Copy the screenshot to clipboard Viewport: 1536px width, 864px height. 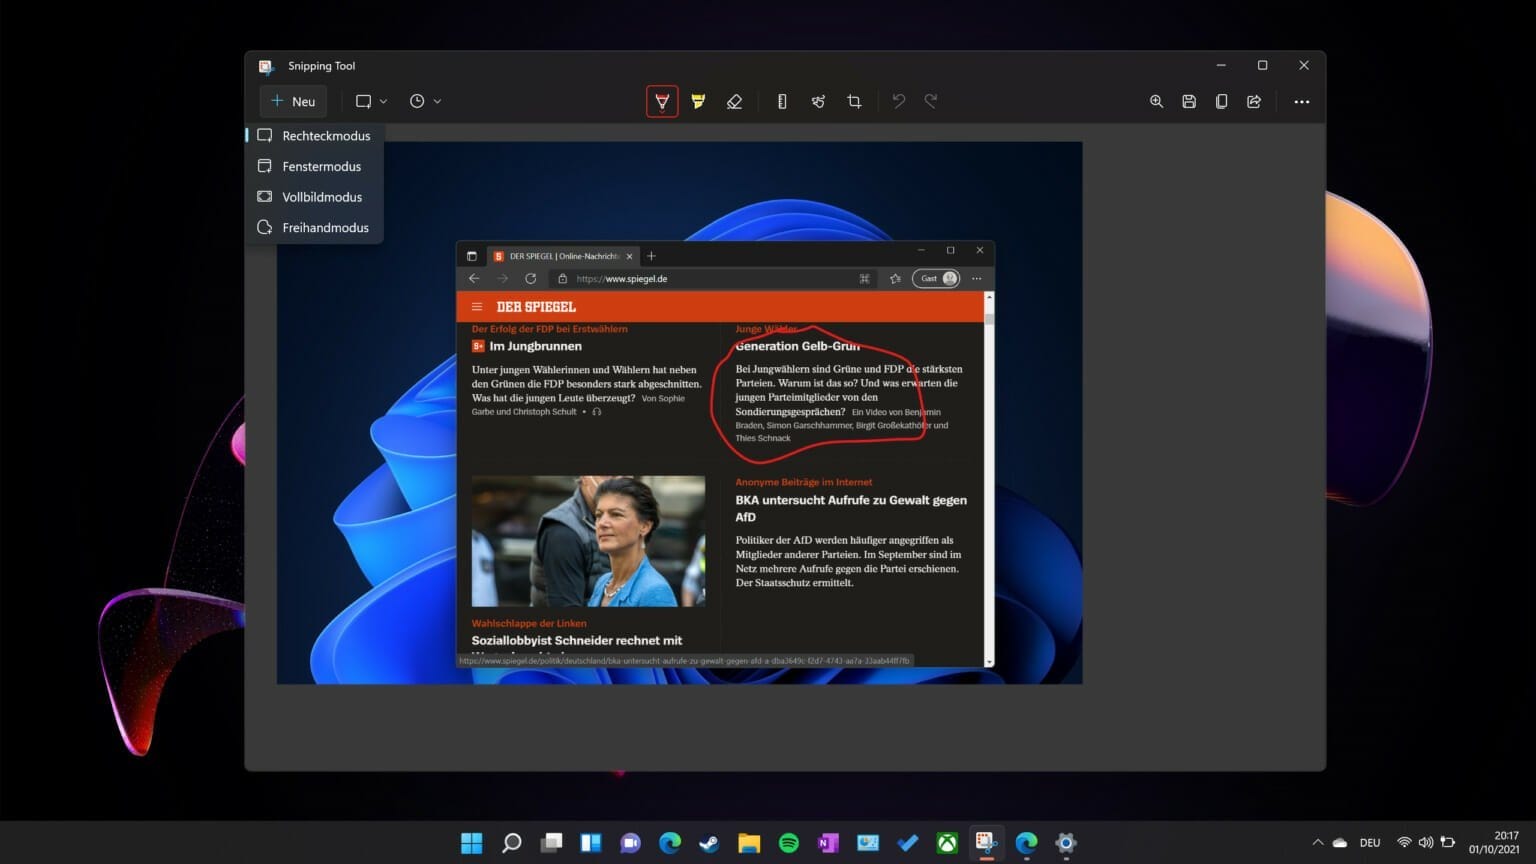click(x=1221, y=101)
